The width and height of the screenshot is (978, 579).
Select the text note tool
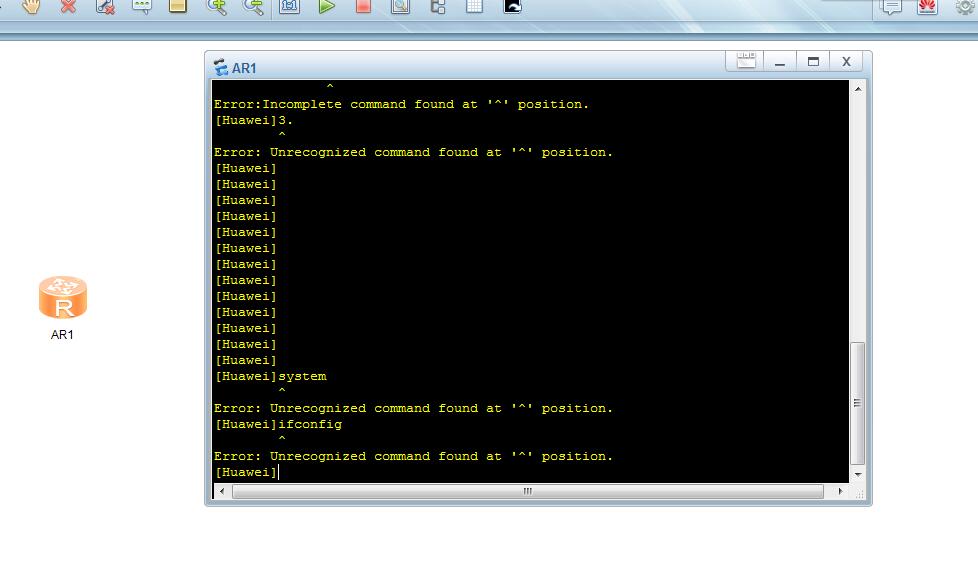point(142,7)
